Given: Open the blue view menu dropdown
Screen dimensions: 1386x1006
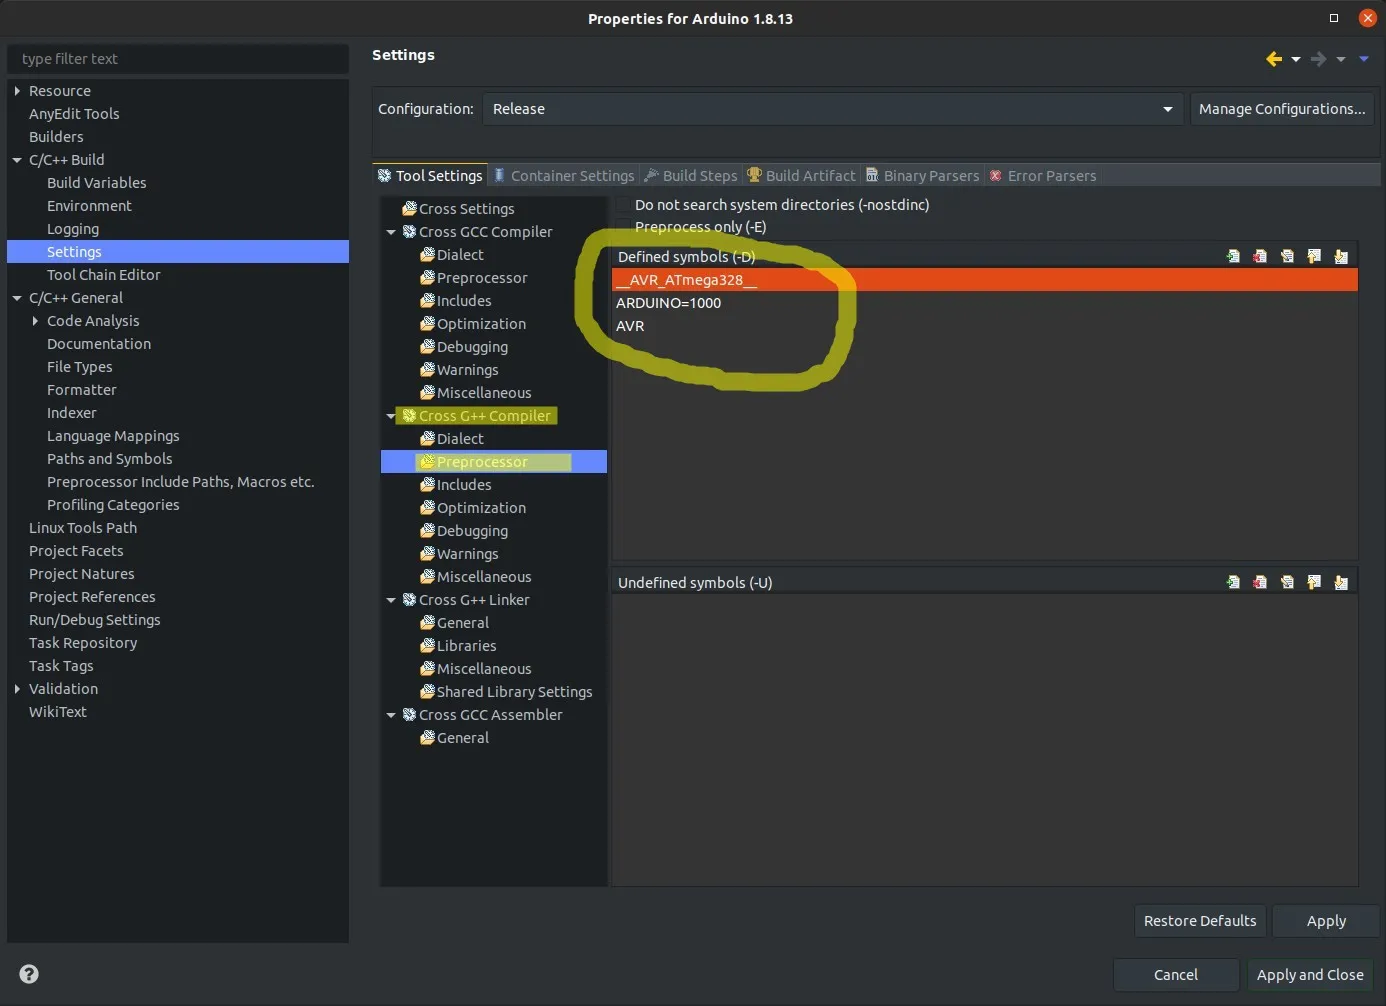Looking at the screenshot, I should point(1364,59).
